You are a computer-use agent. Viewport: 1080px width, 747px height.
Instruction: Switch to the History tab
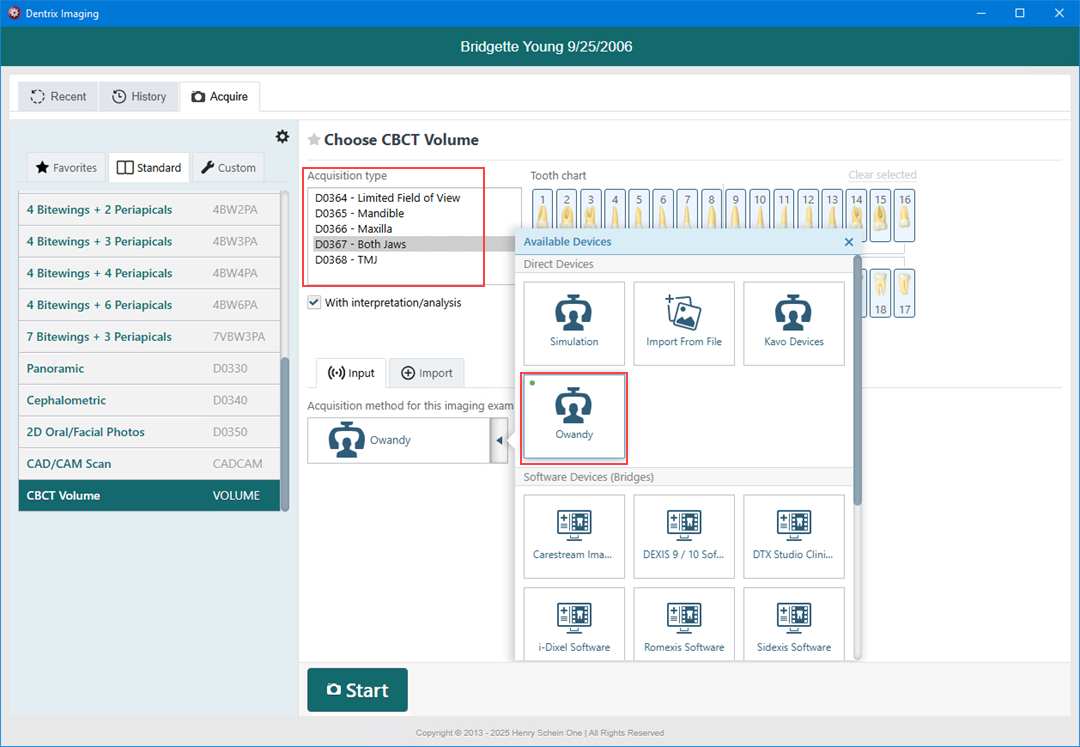point(139,96)
